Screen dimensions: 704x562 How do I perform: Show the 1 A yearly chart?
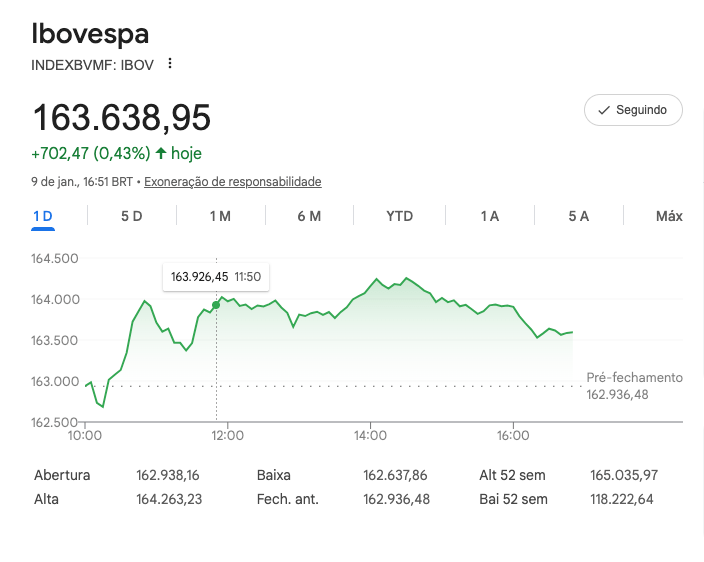(x=489, y=216)
